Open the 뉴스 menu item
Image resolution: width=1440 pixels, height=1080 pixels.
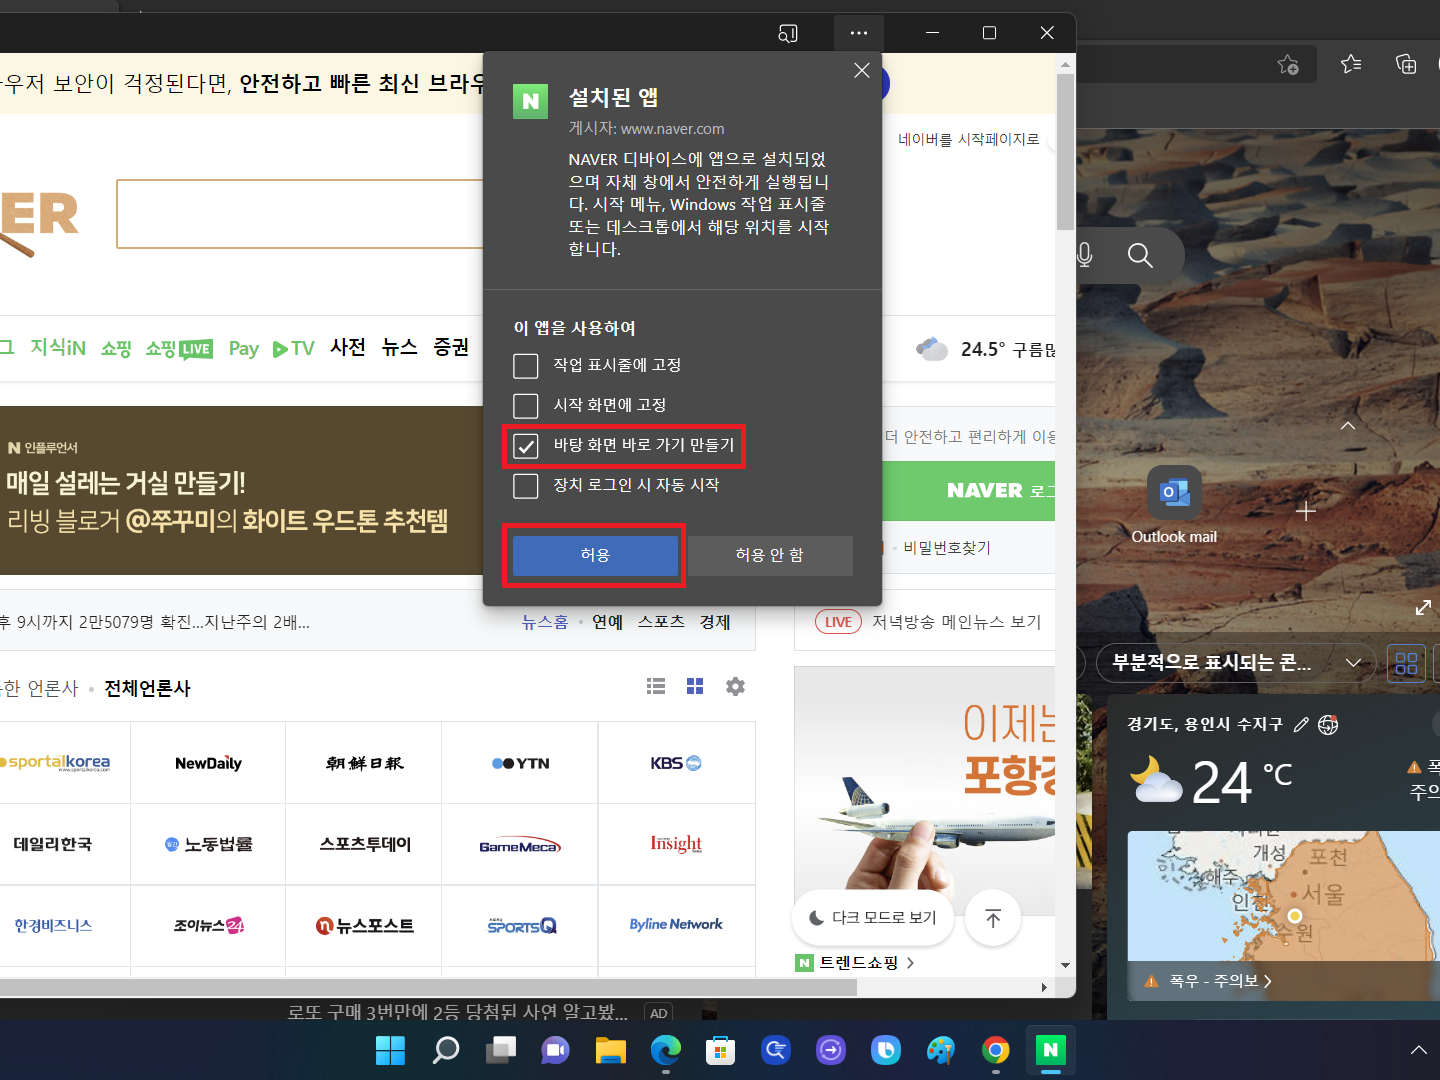tap(400, 347)
